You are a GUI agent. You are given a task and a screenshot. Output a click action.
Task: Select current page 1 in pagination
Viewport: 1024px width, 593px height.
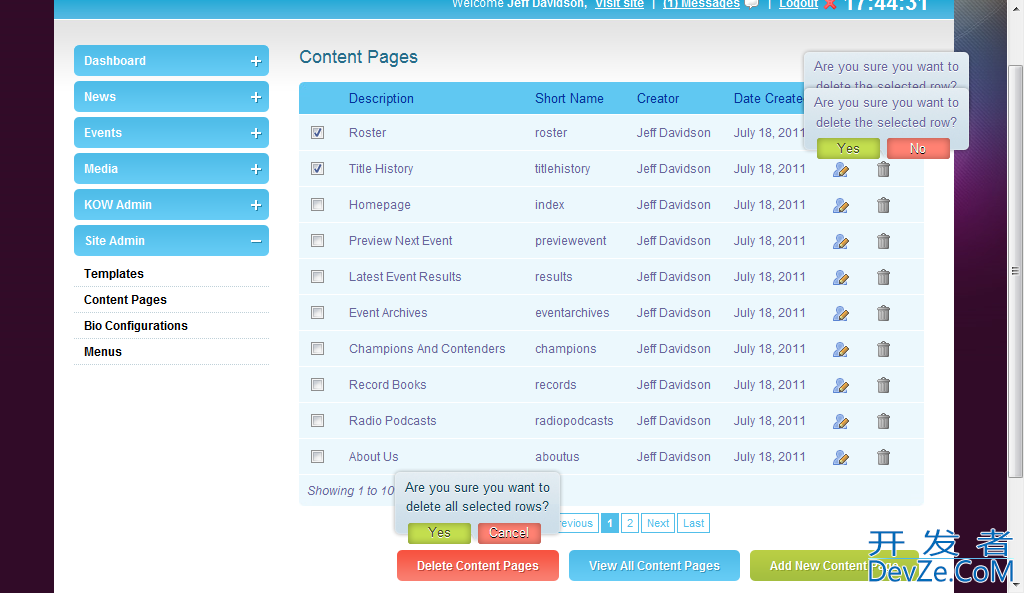pyautogui.click(x=609, y=523)
